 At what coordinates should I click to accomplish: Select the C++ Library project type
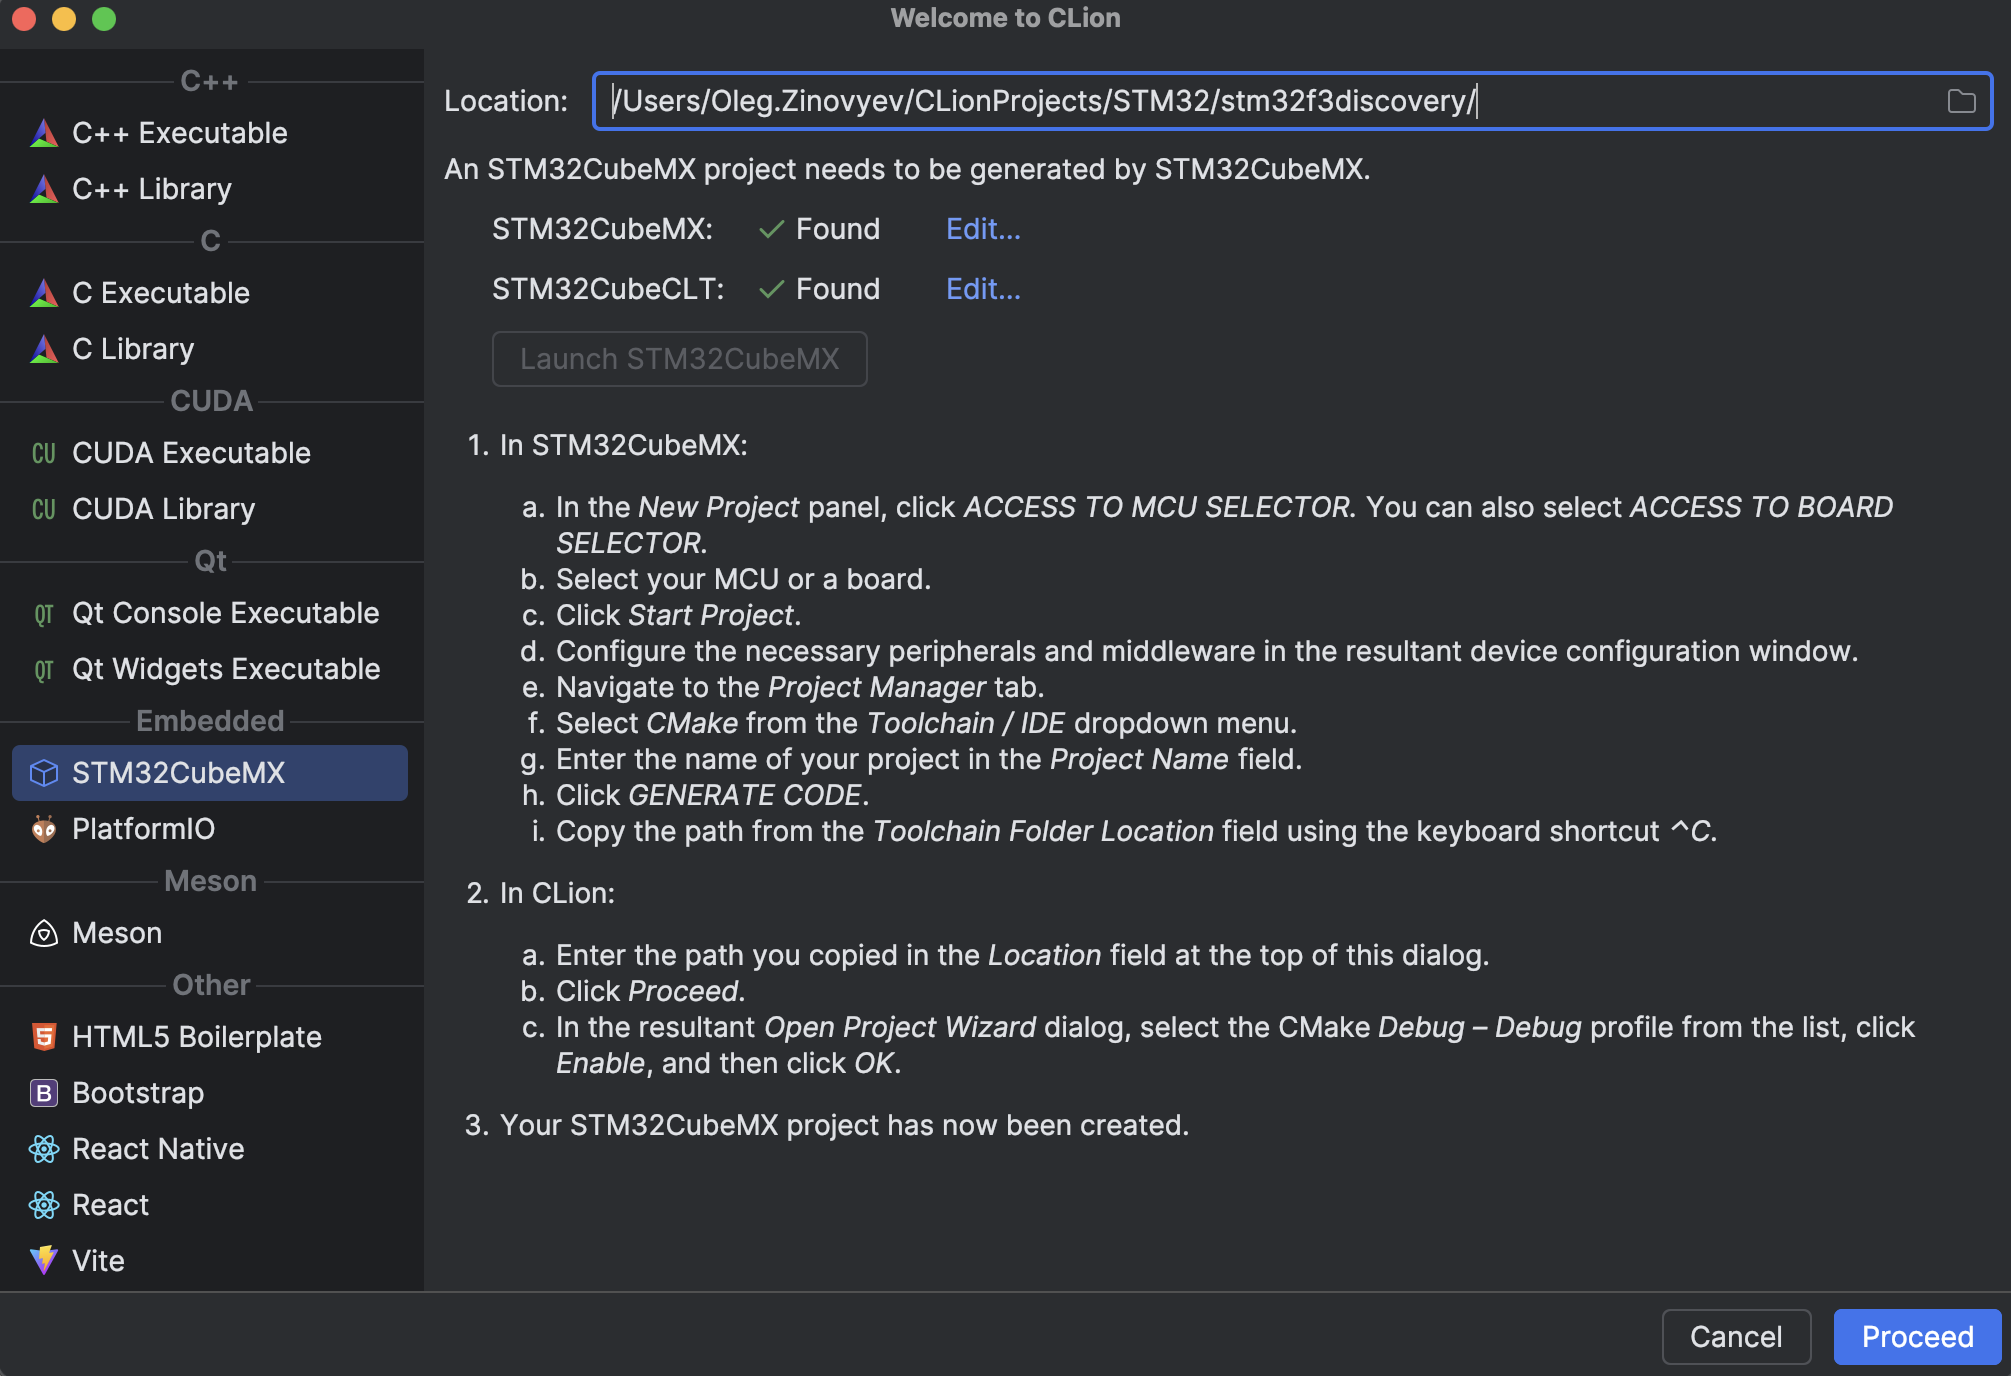[x=151, y=188]
